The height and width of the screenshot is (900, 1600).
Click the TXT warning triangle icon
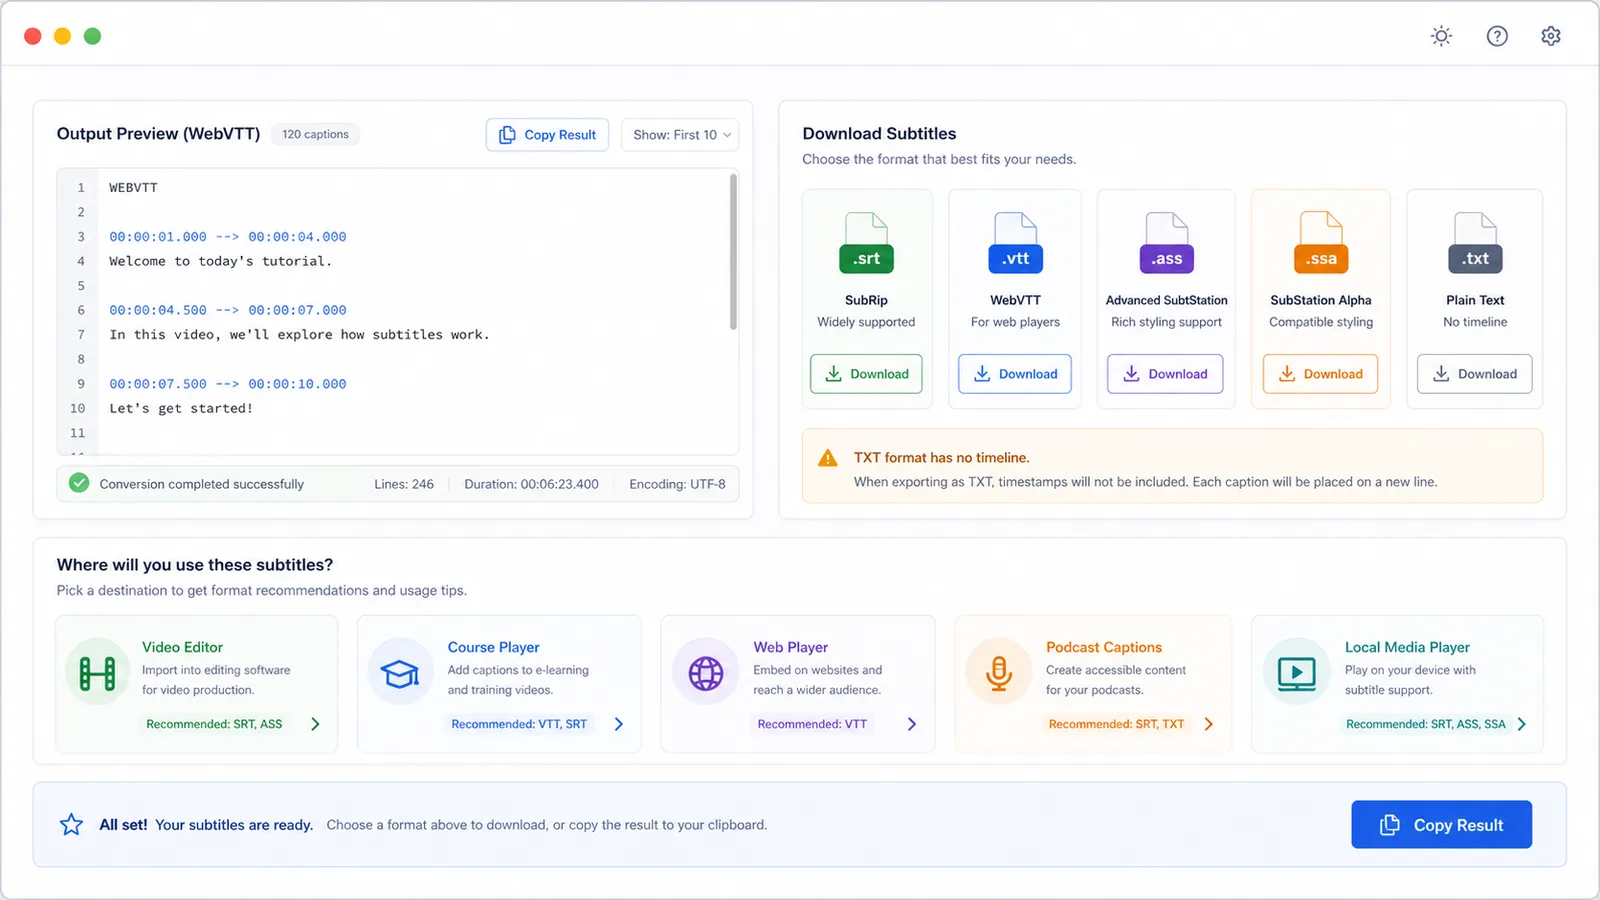[828, 458]
